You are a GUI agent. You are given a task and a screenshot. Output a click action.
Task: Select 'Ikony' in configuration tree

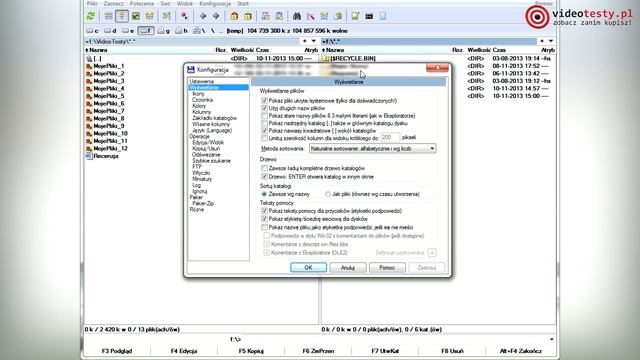pos(198,94)
